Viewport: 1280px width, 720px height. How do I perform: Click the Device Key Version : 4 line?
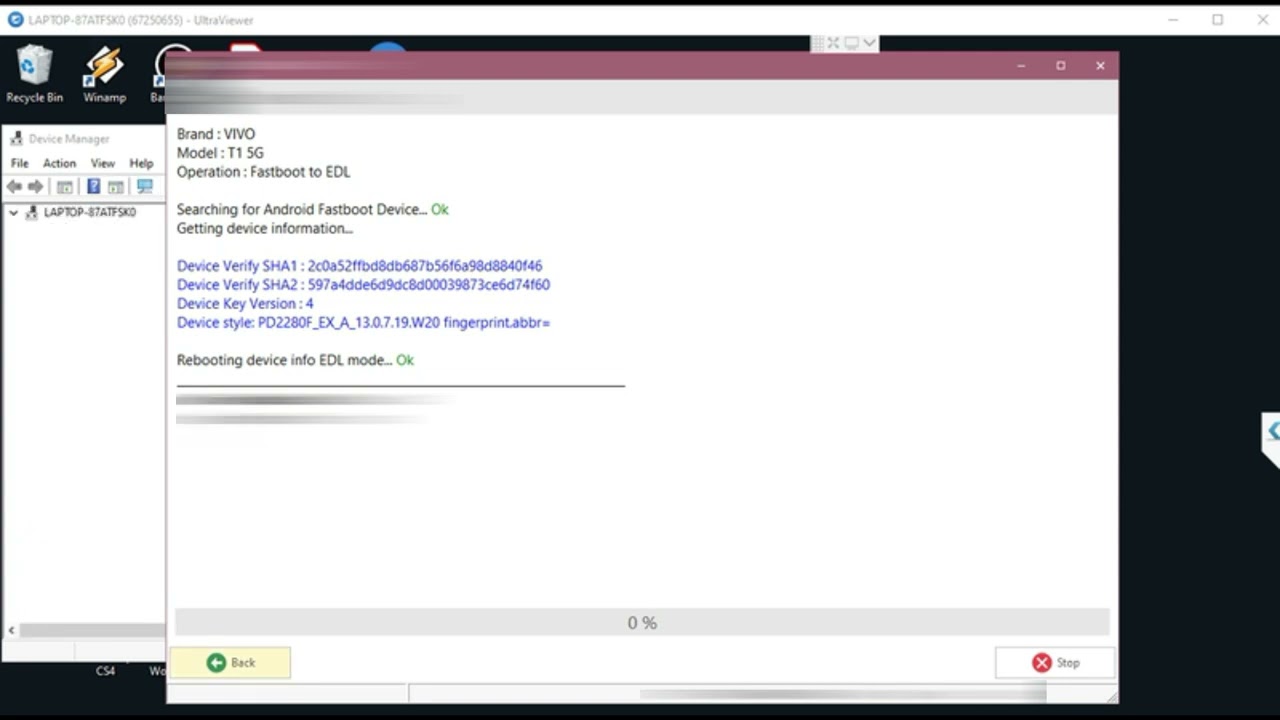245,304
